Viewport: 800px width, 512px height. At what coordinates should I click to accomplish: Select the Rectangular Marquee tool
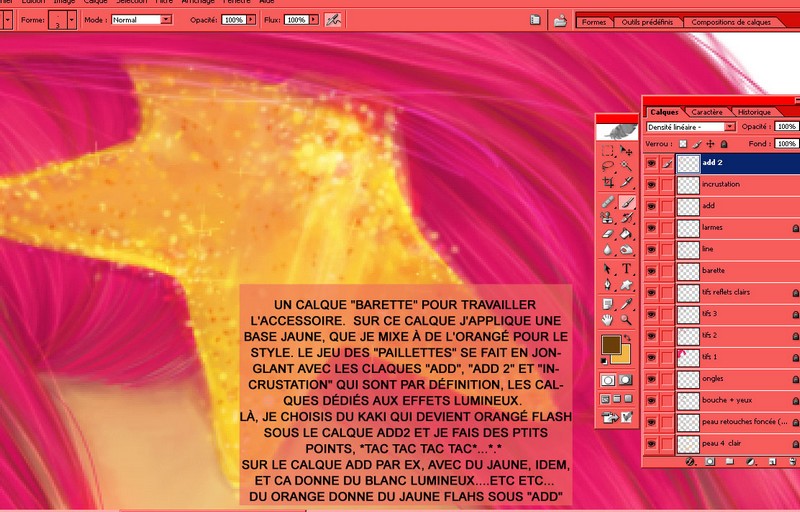pyautogui.click(x=607, y=150)
